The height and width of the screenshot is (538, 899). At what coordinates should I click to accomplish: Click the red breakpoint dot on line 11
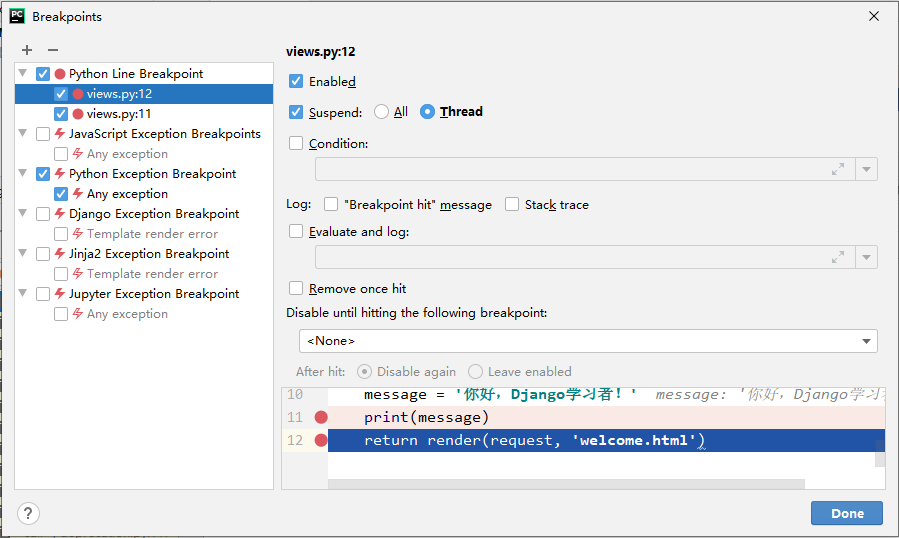pyautogui.click(x=321, y=417)
